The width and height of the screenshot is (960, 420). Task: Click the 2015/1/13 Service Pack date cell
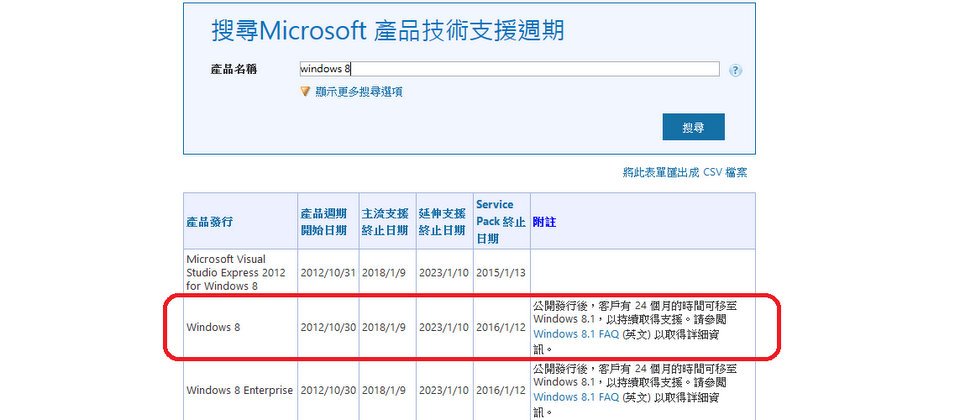(x=501, y=272)
